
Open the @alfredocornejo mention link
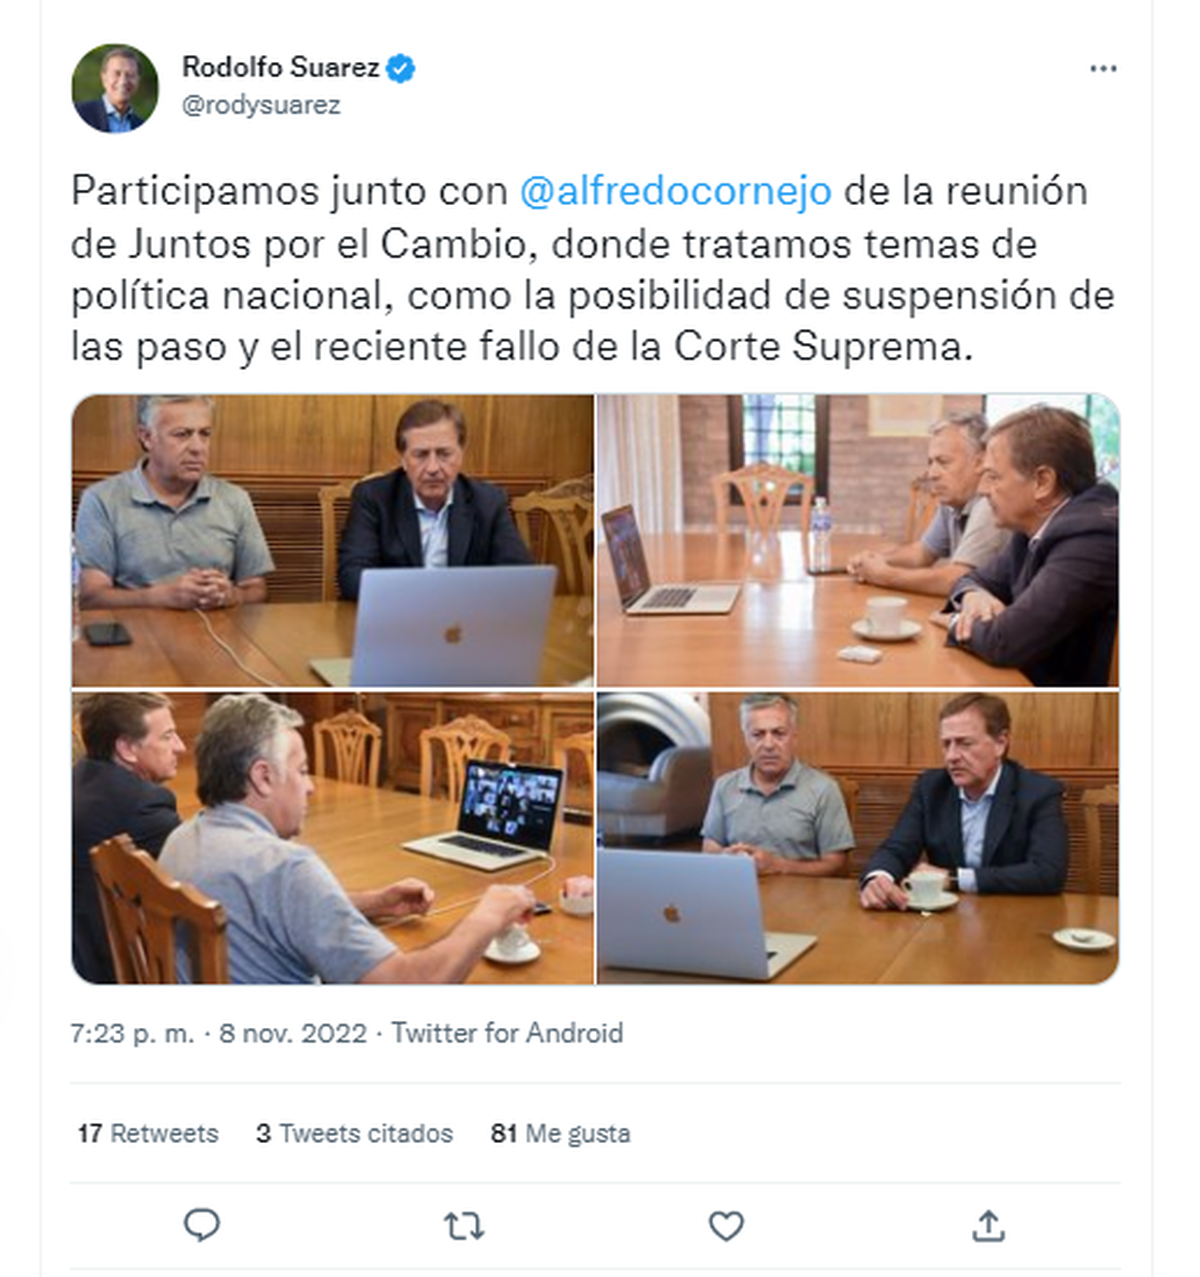(676, 191)
